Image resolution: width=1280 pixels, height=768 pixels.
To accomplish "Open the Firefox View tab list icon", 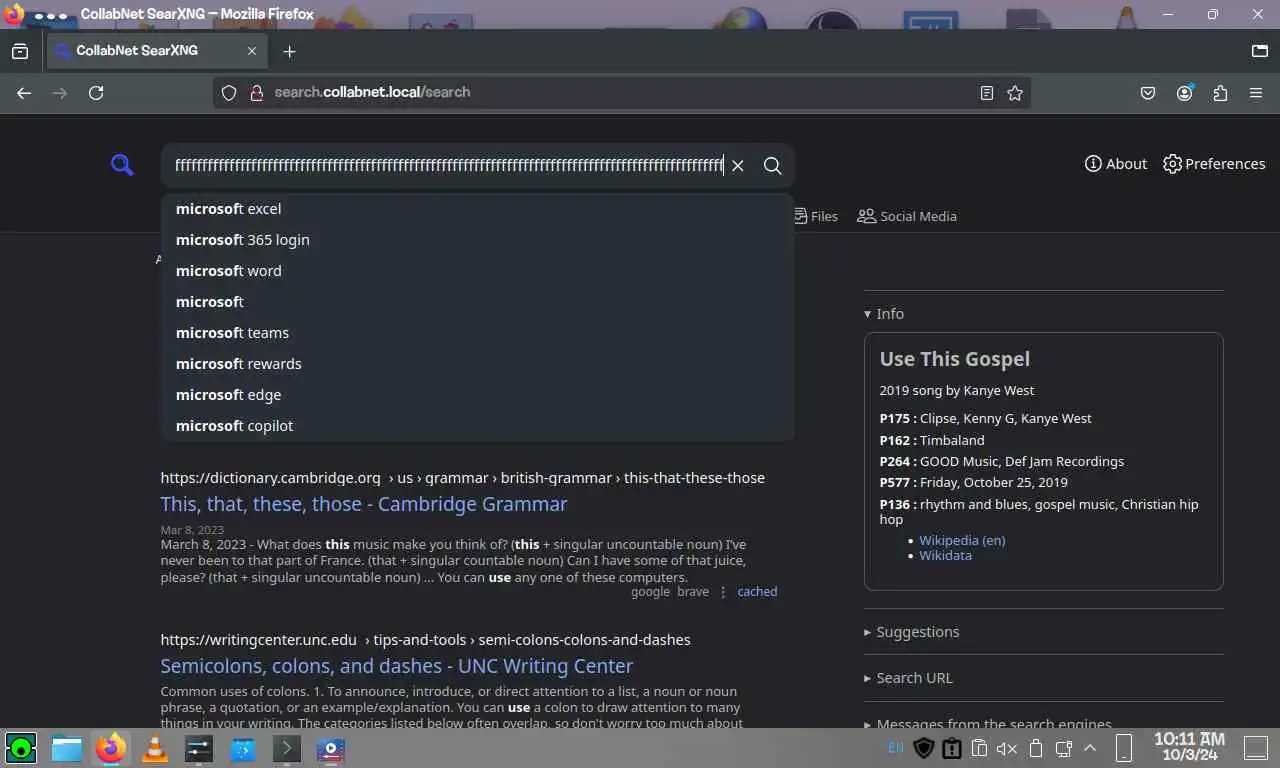I will (20, 51).
